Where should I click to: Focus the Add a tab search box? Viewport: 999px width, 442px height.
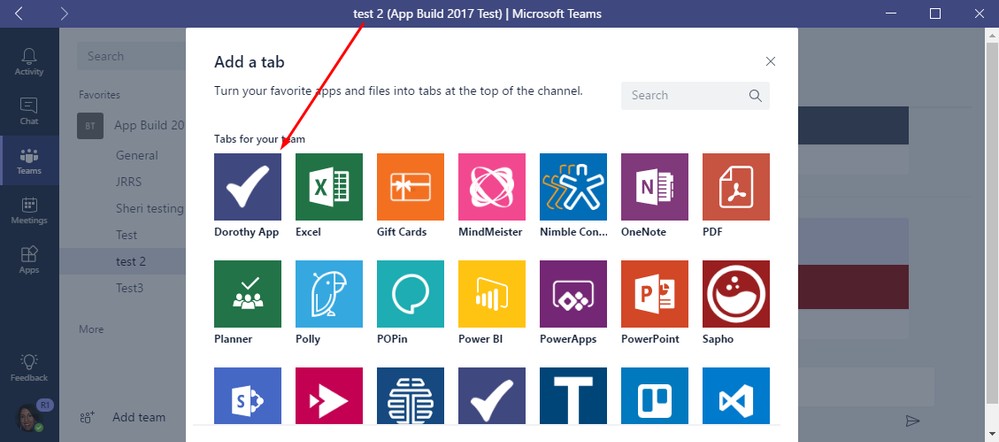695,96
